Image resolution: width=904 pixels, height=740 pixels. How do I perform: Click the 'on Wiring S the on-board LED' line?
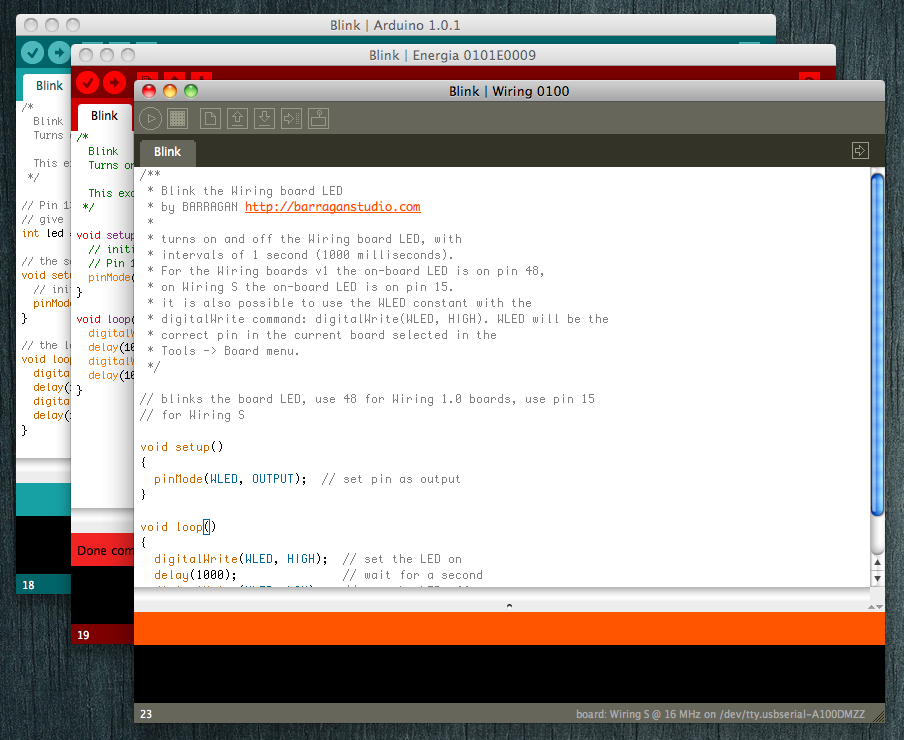click(x=300, y=287)
